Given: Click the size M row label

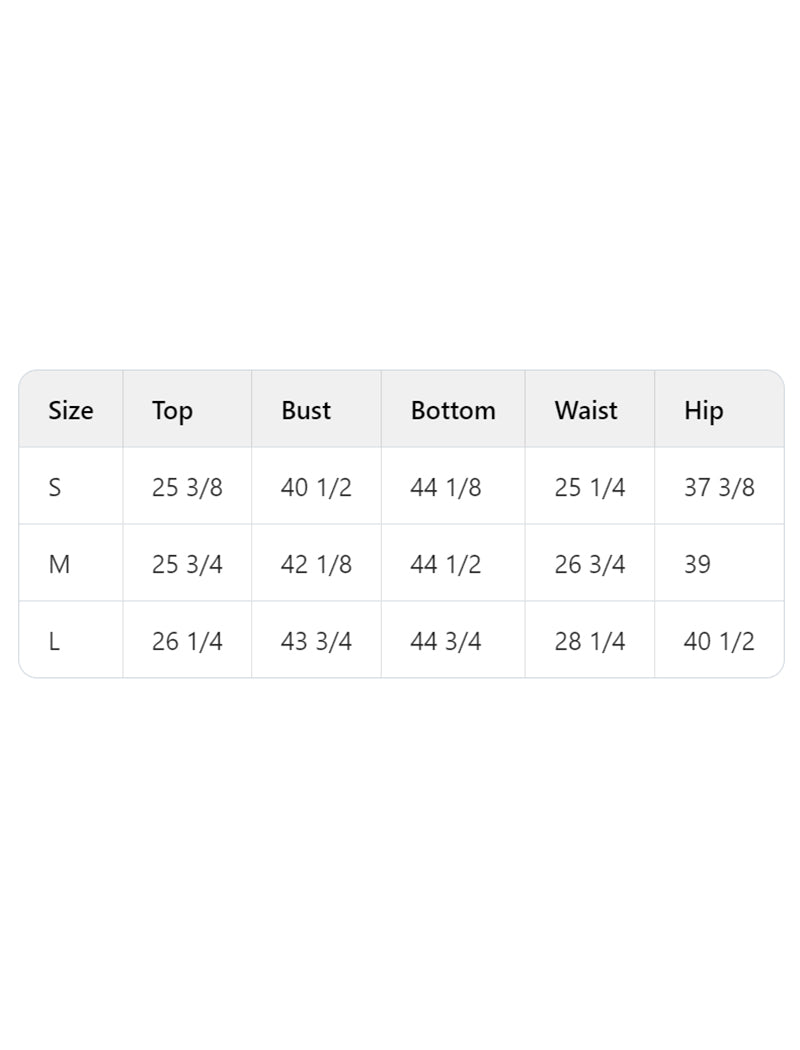Looking at the screenshot, I should [x=59, y=564].
